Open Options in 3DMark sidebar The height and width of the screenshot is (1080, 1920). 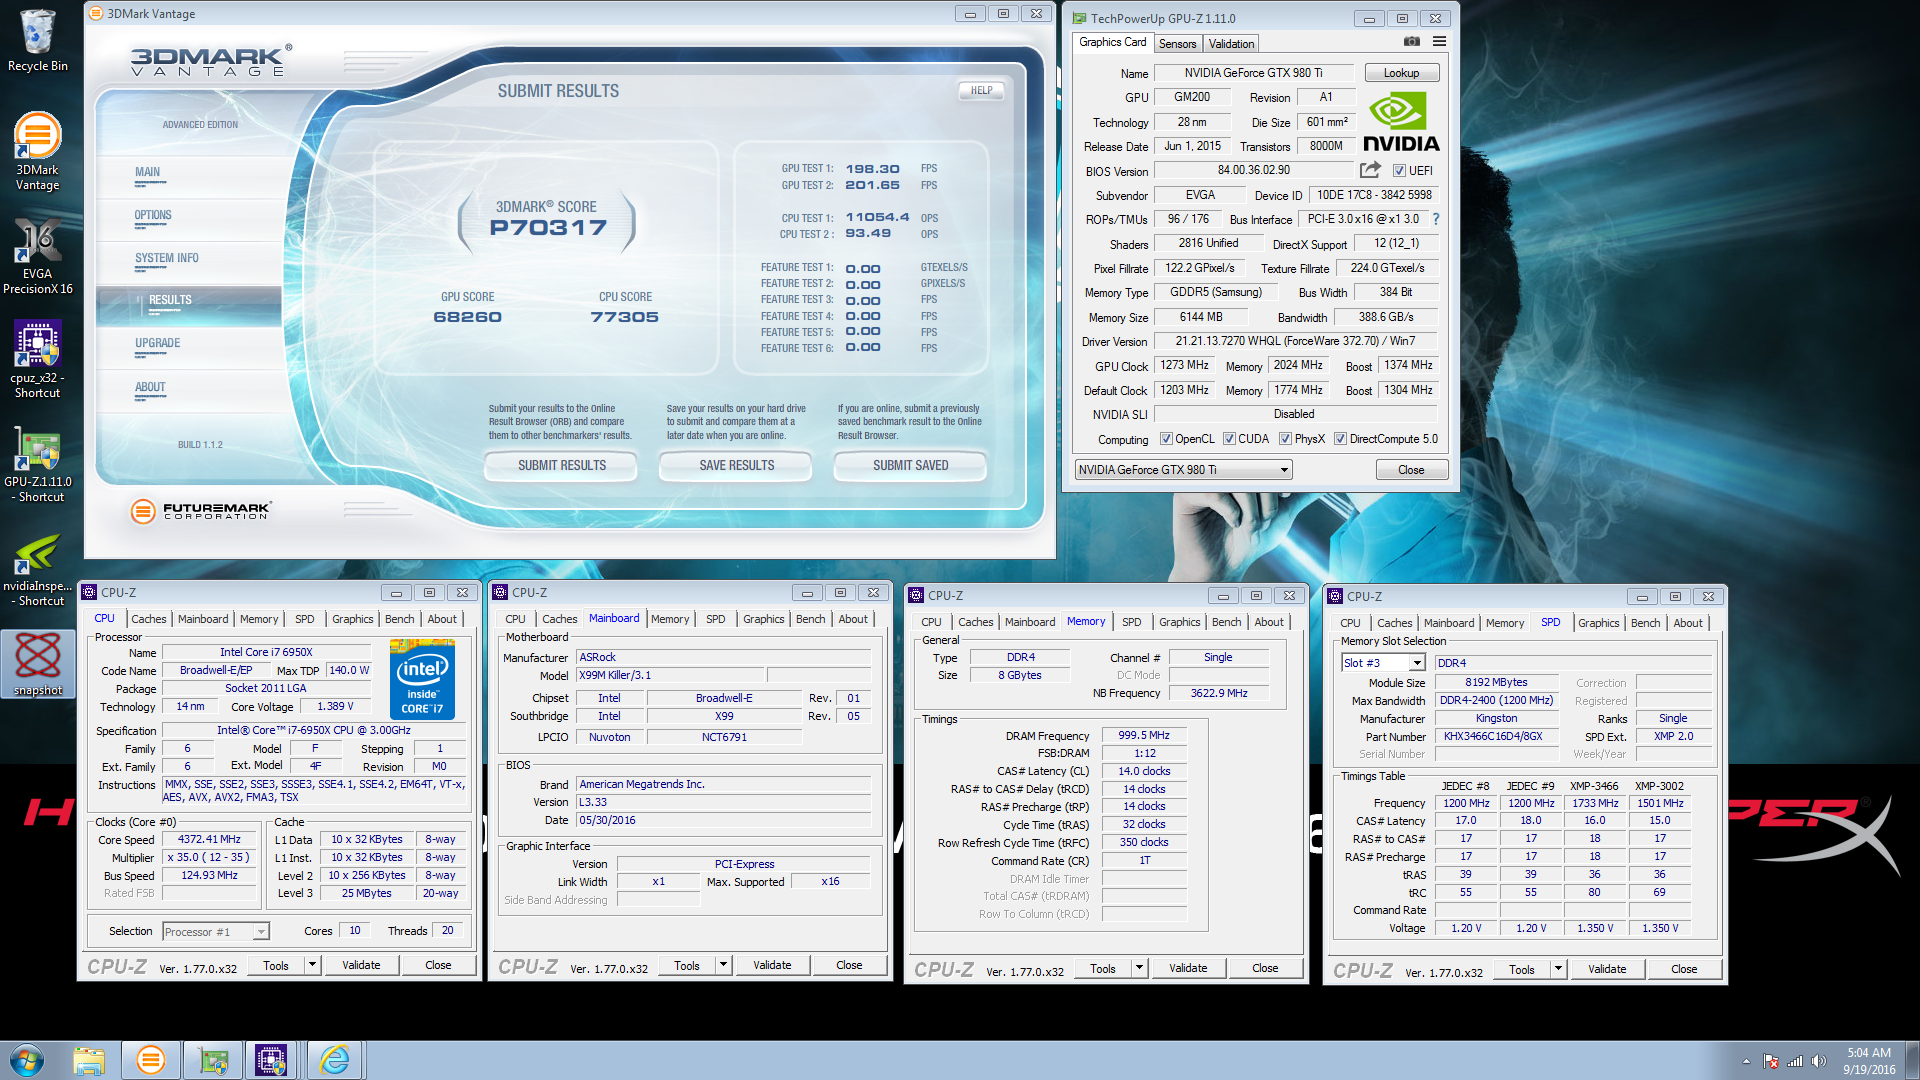coord(153,215)
